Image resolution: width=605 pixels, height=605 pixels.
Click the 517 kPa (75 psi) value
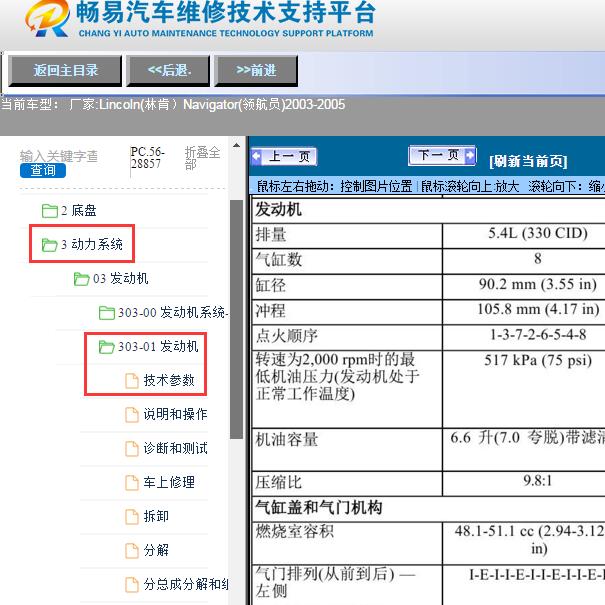click(x=538, y=360)
